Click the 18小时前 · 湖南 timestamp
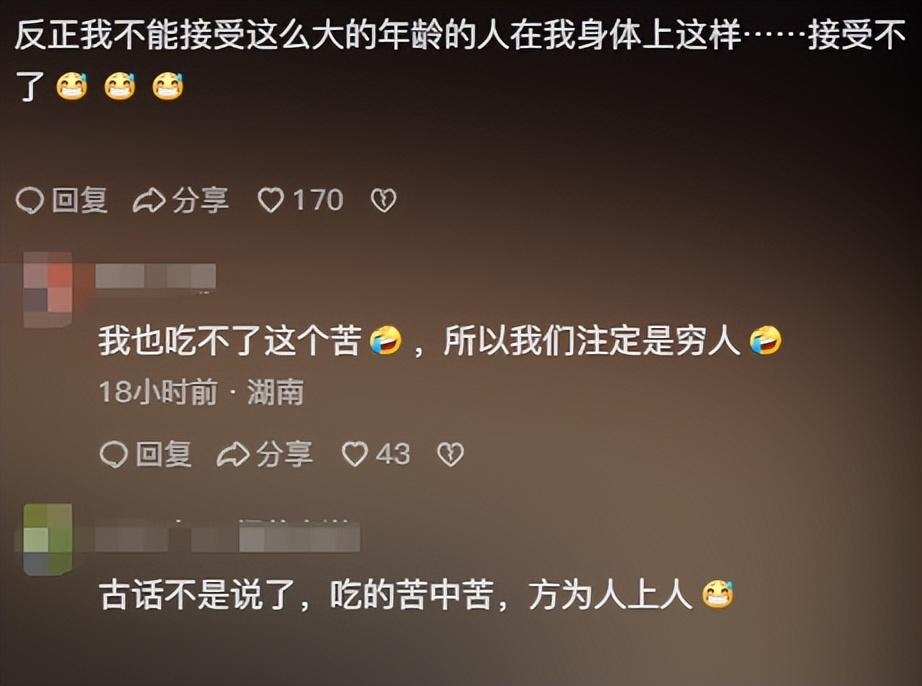Image resolution: width=922 pixels, height=686 pixels. 201,392
